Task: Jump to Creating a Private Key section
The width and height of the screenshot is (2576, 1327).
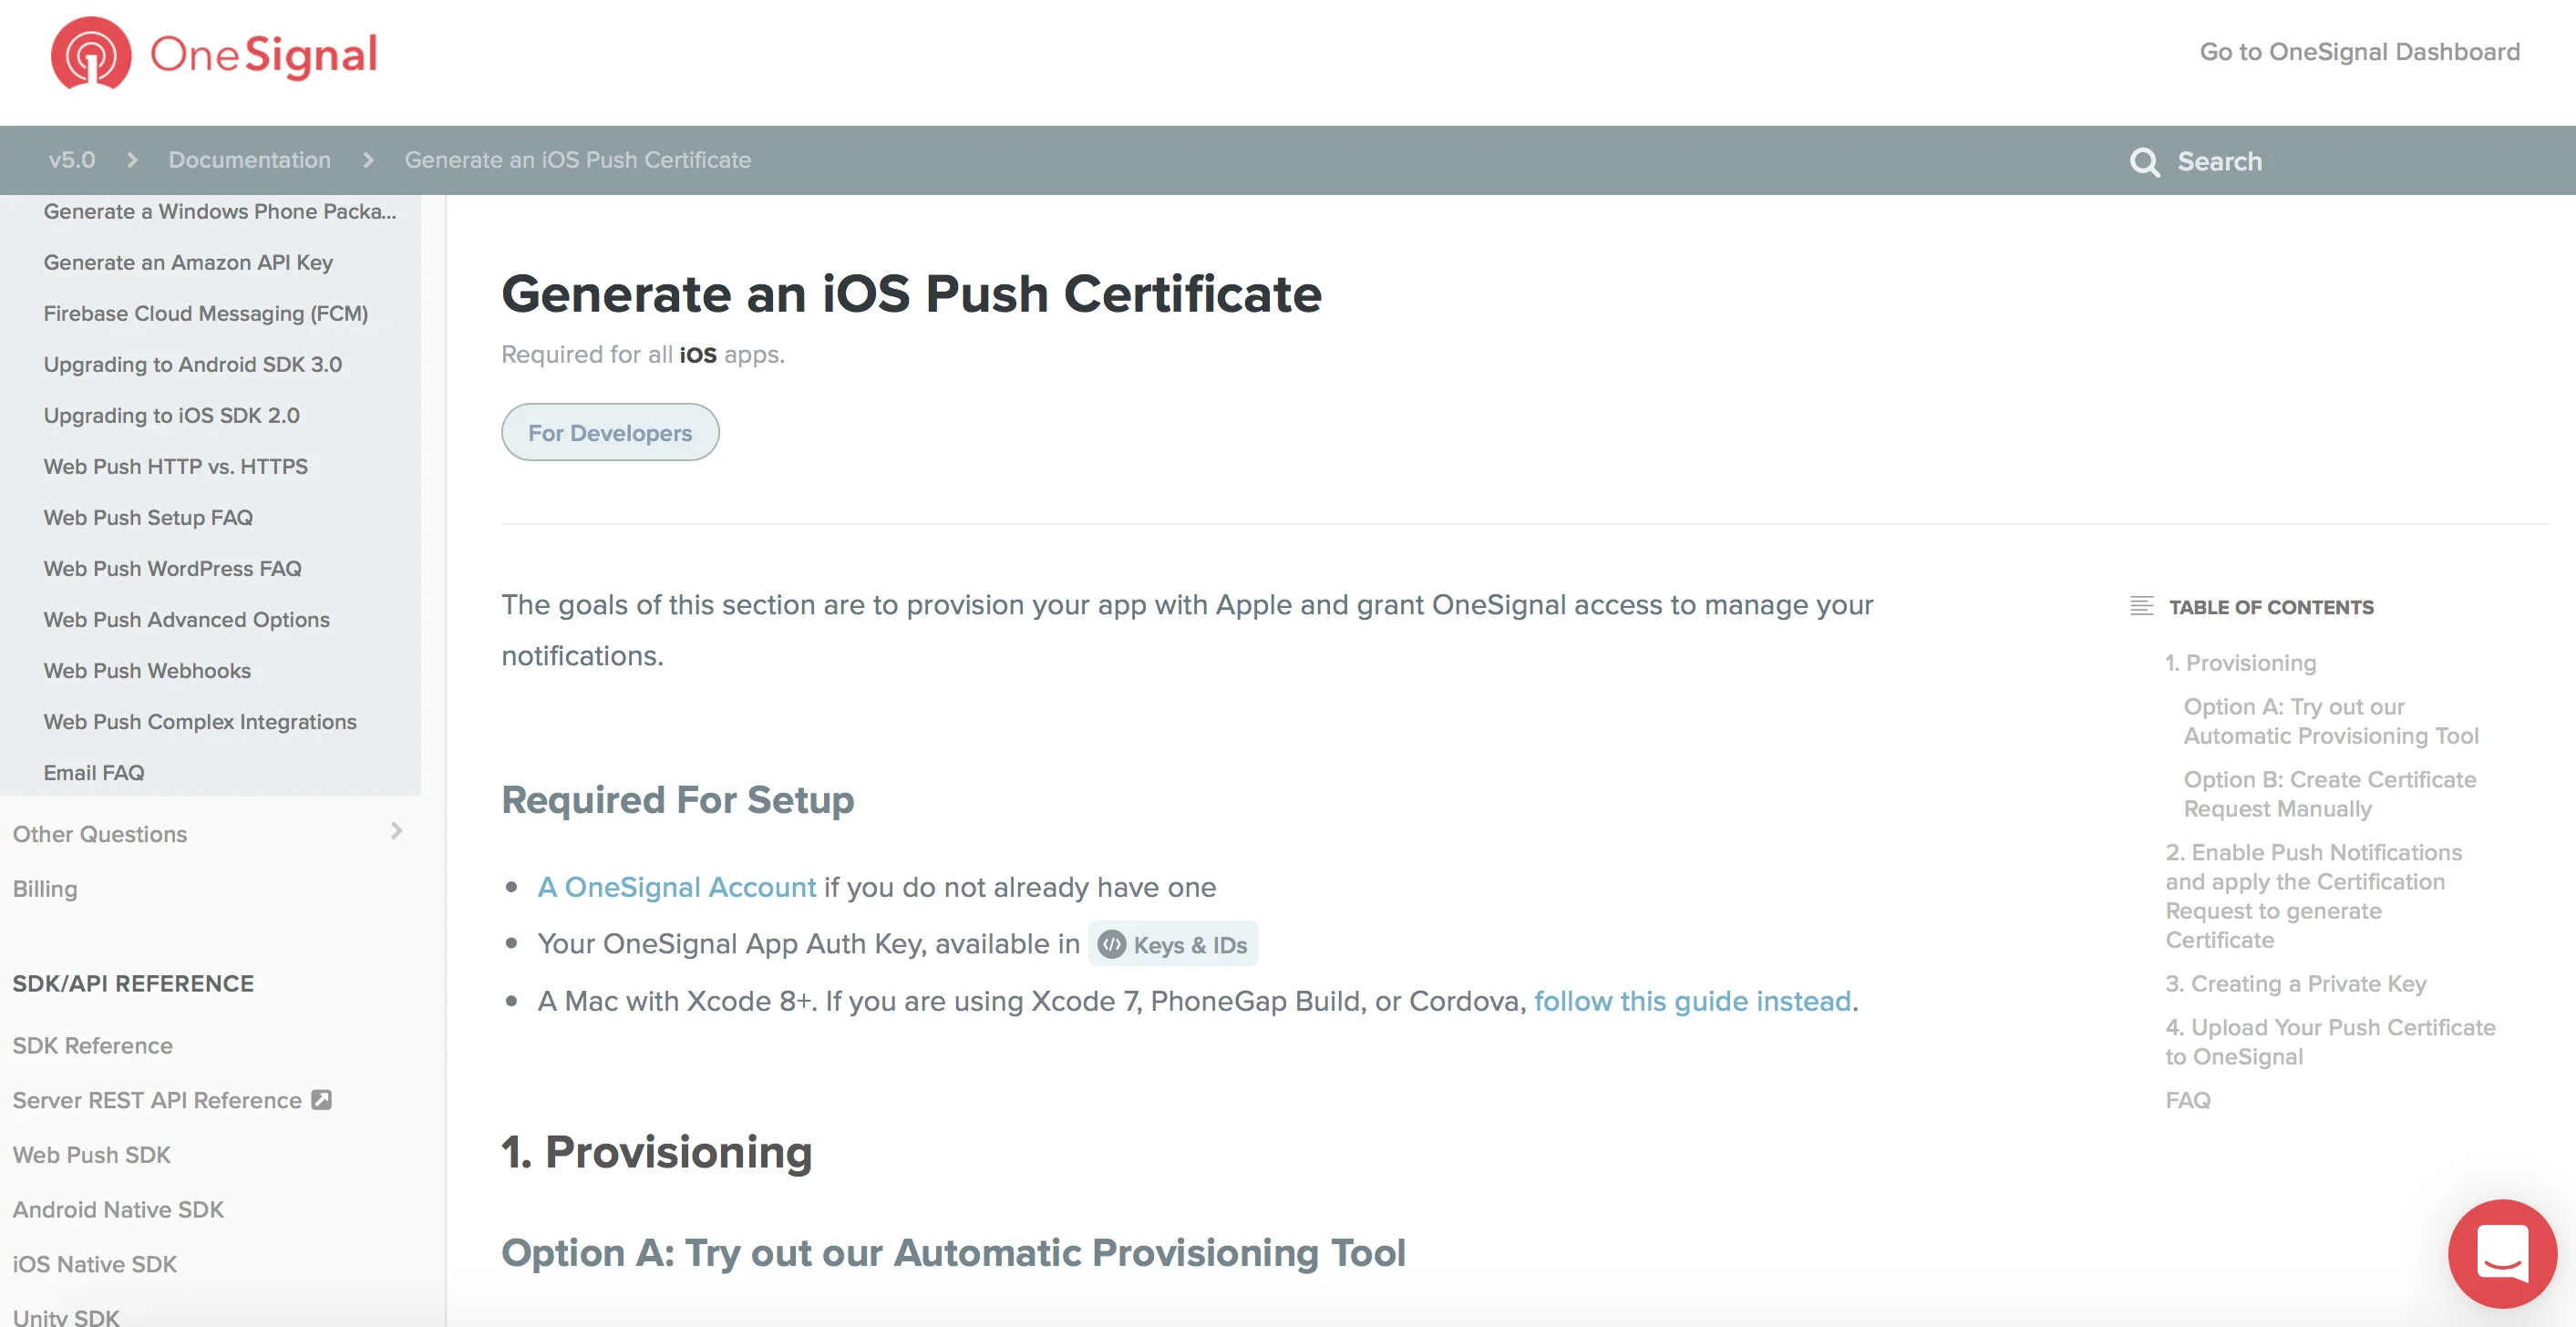Action: pos(2295,984)
